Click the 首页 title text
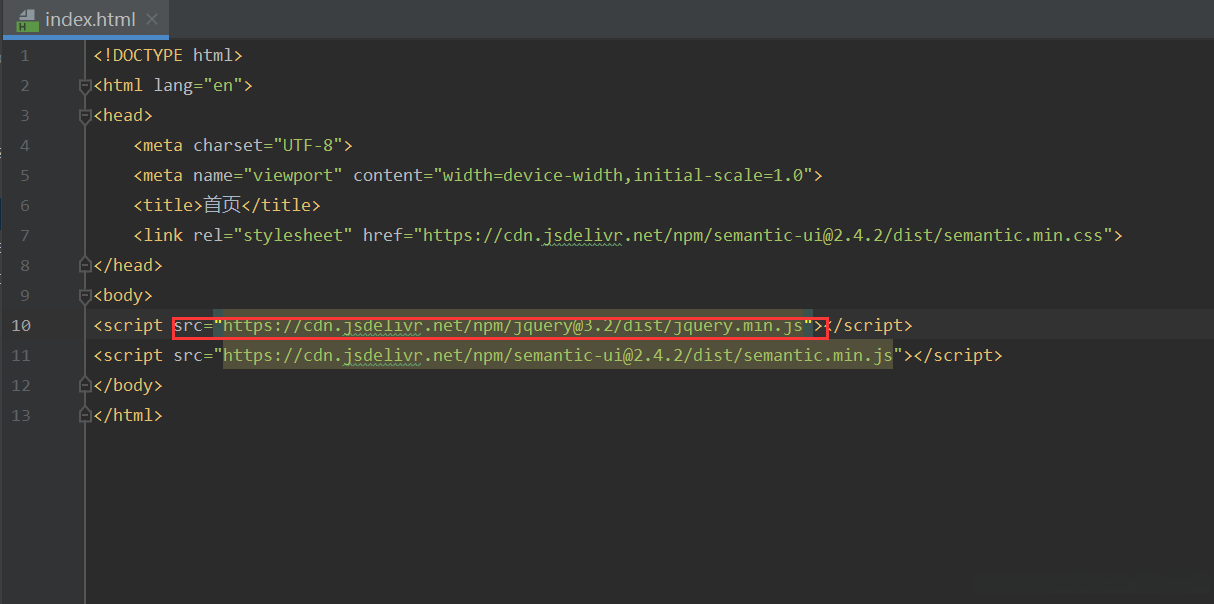The height and width of the screenshot is (604, 1214). 222,205
